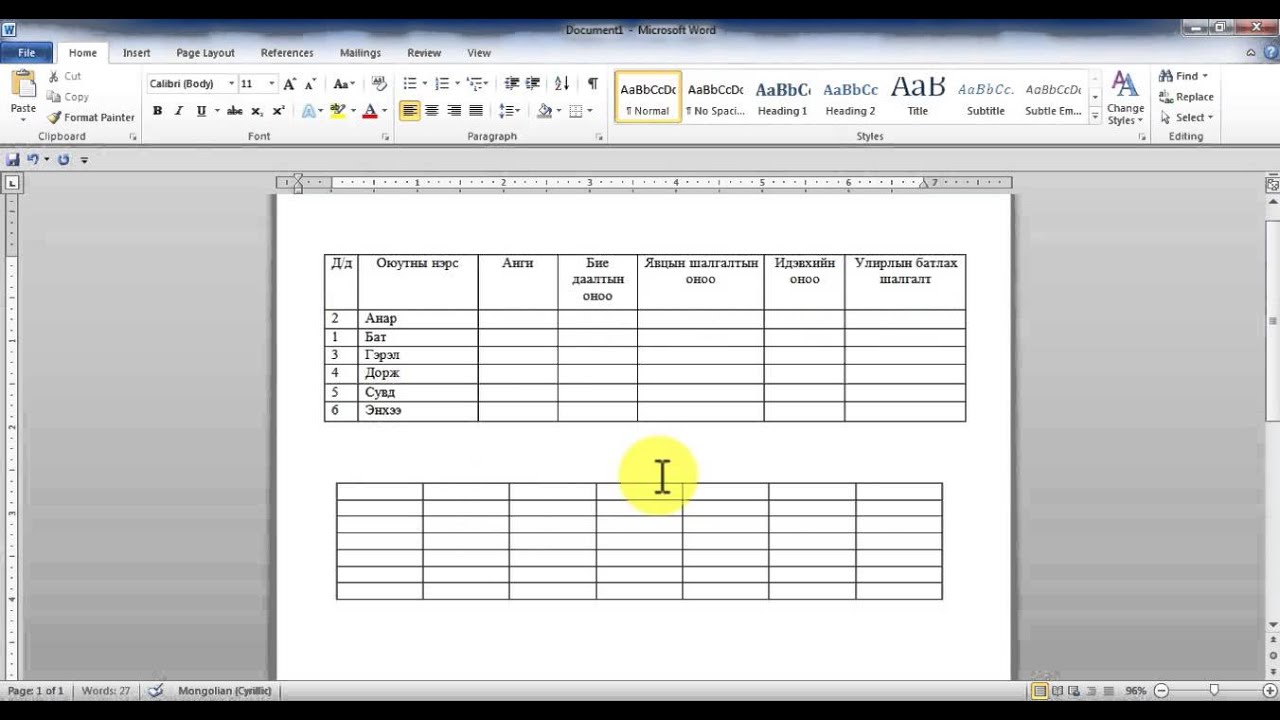Apply subscript formatting
1280x720 pixels.
pyautogui.click(x=257, y=111)
